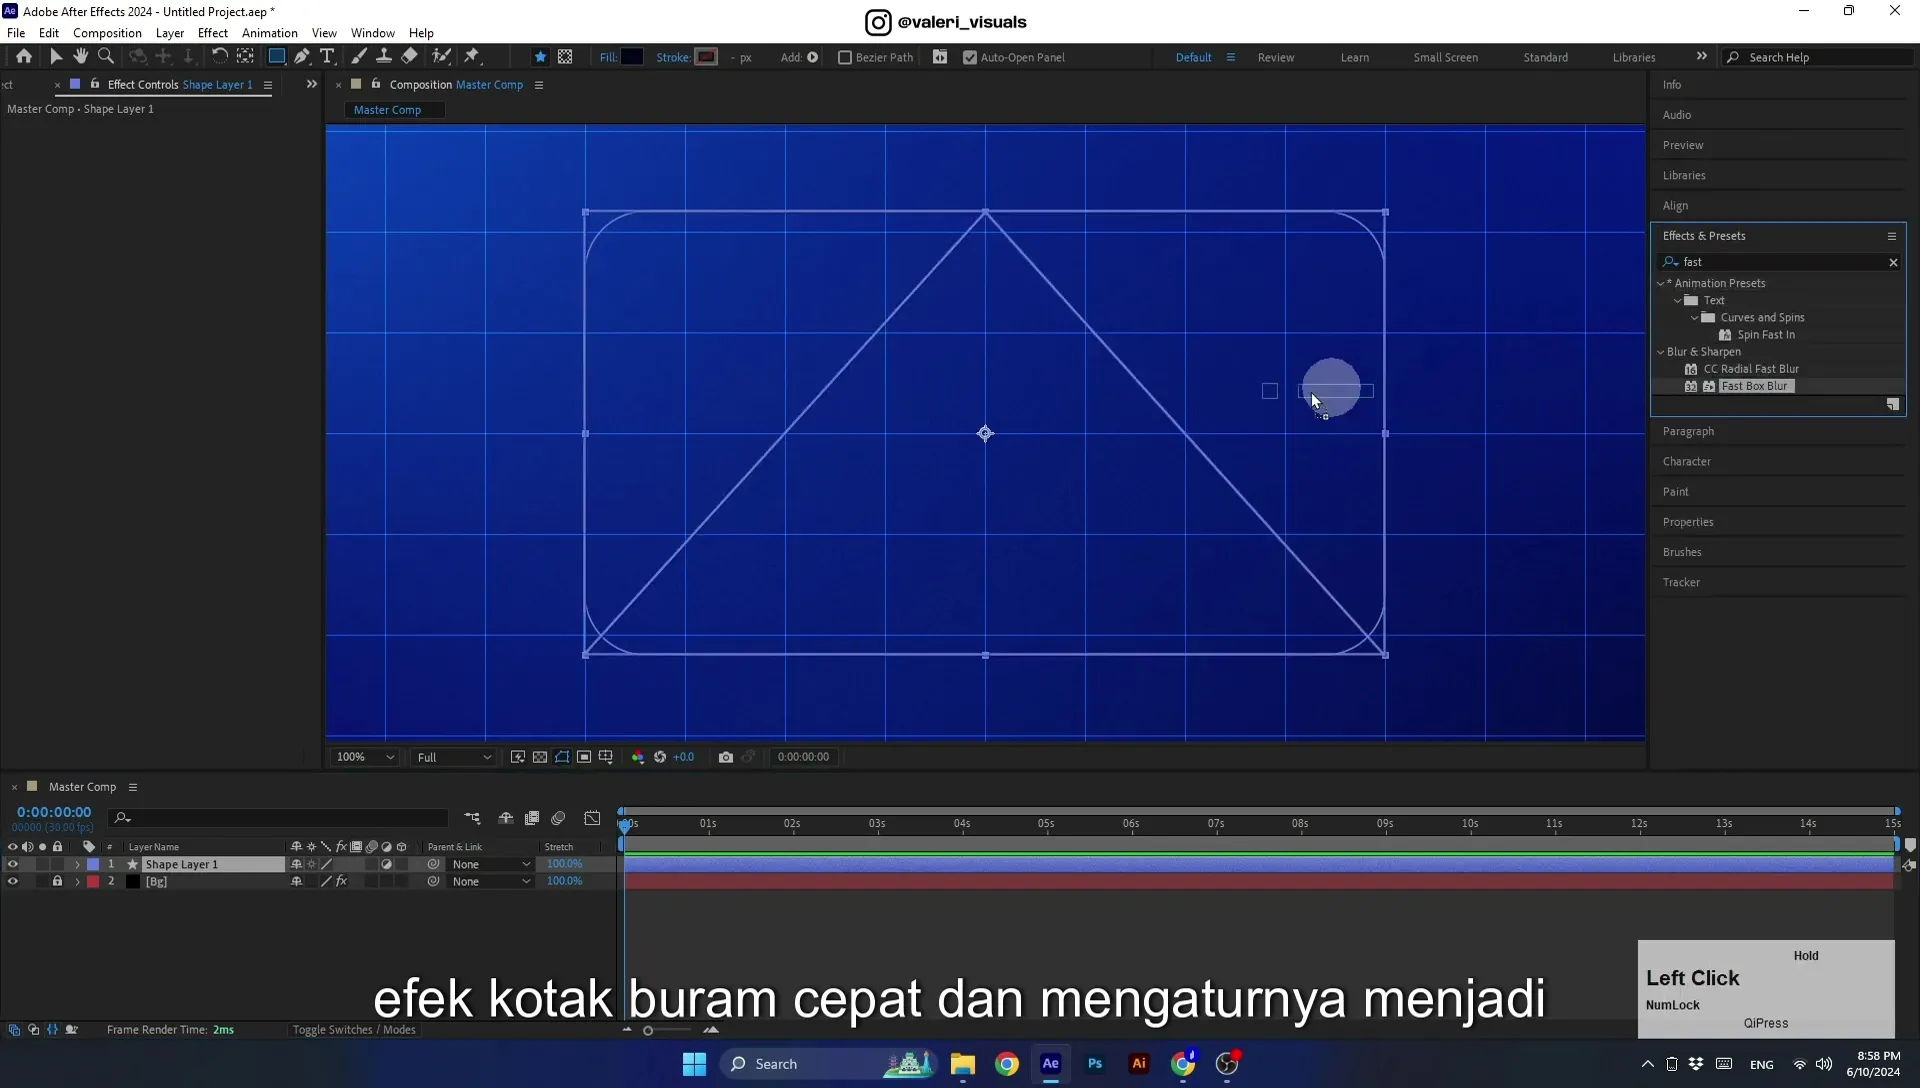Open After Effects from the taskbar
This screenshot has width=1920, height=1088.
[1051, 1064]
